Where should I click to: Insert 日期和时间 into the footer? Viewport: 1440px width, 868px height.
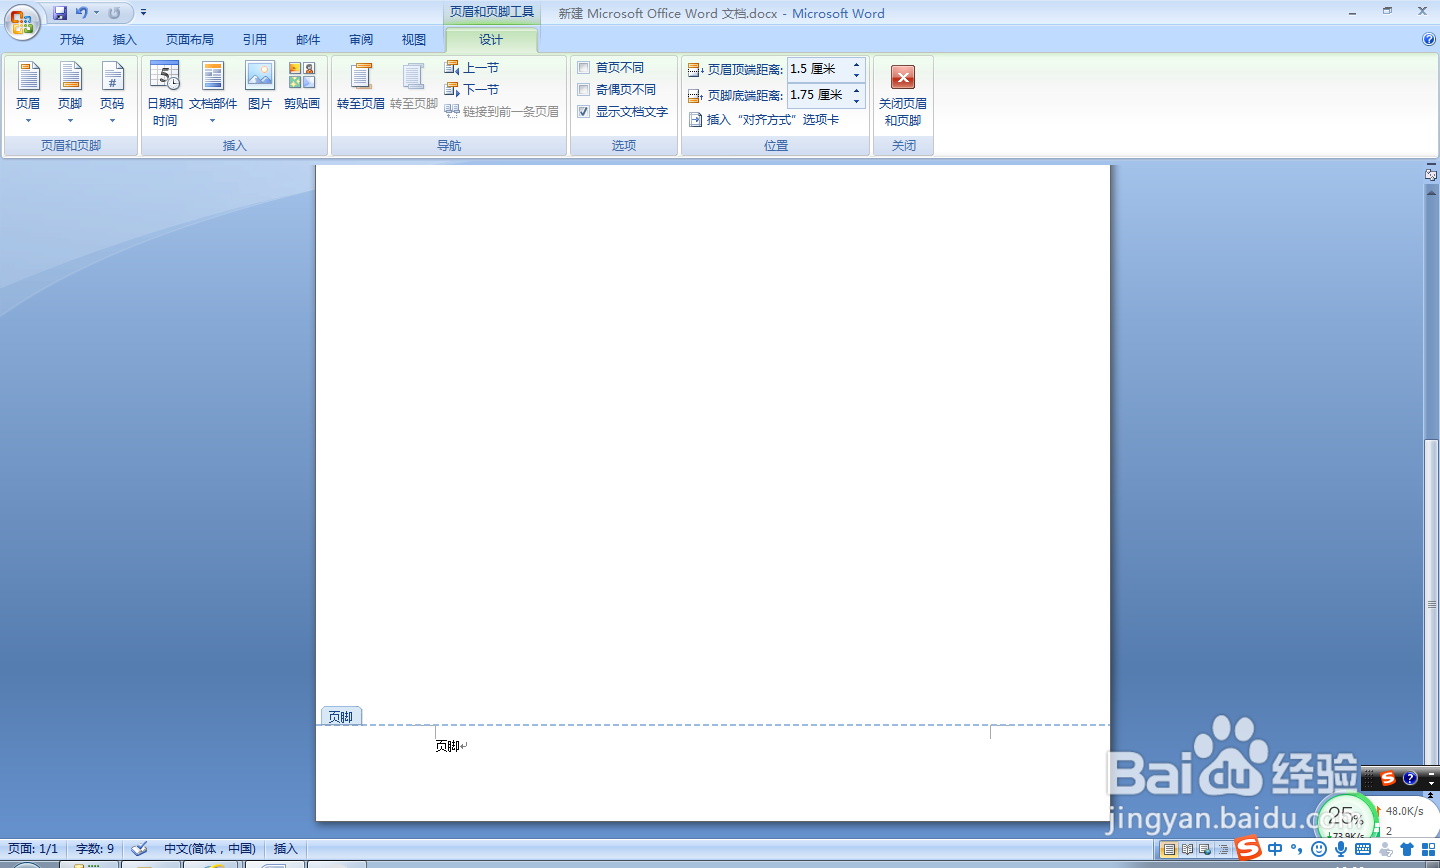[165, 94]
